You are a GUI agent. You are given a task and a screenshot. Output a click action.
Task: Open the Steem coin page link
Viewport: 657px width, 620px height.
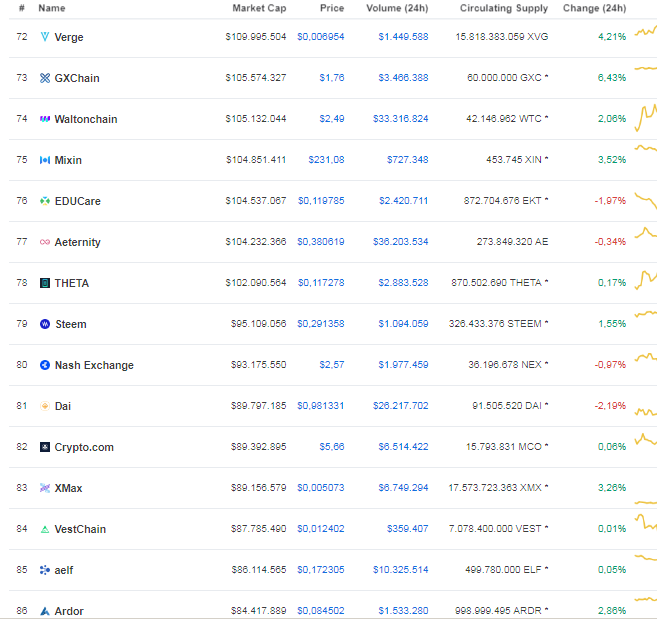71,325
